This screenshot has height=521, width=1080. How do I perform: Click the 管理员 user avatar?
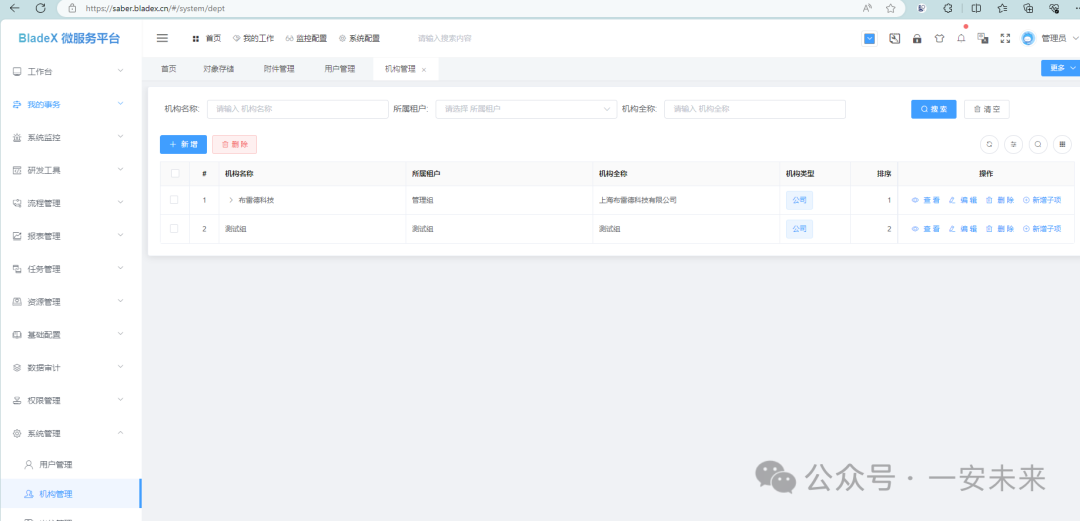tap(1028, 39)
